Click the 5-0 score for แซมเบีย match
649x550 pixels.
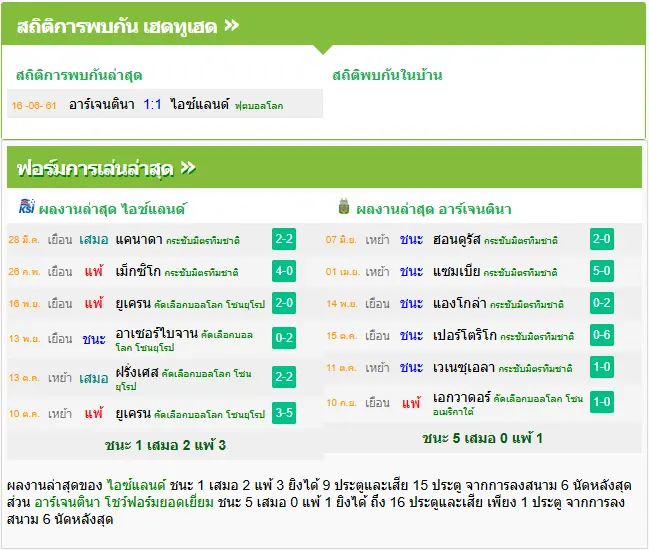coord(601,271)
